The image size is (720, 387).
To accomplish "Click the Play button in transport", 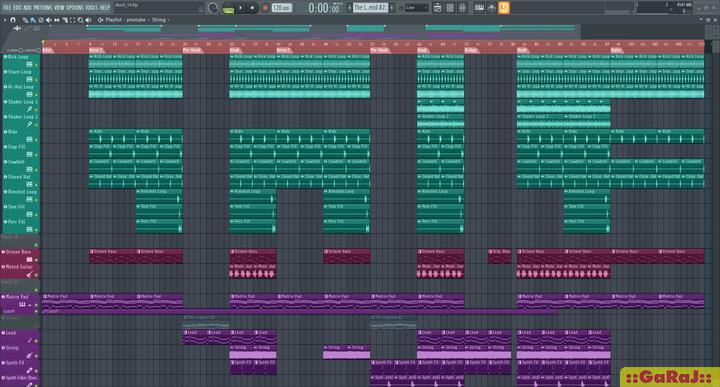I will click(241, 8).
